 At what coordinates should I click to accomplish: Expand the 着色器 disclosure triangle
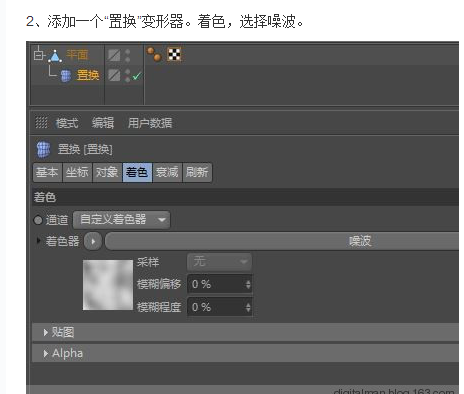tap(38, 240)
